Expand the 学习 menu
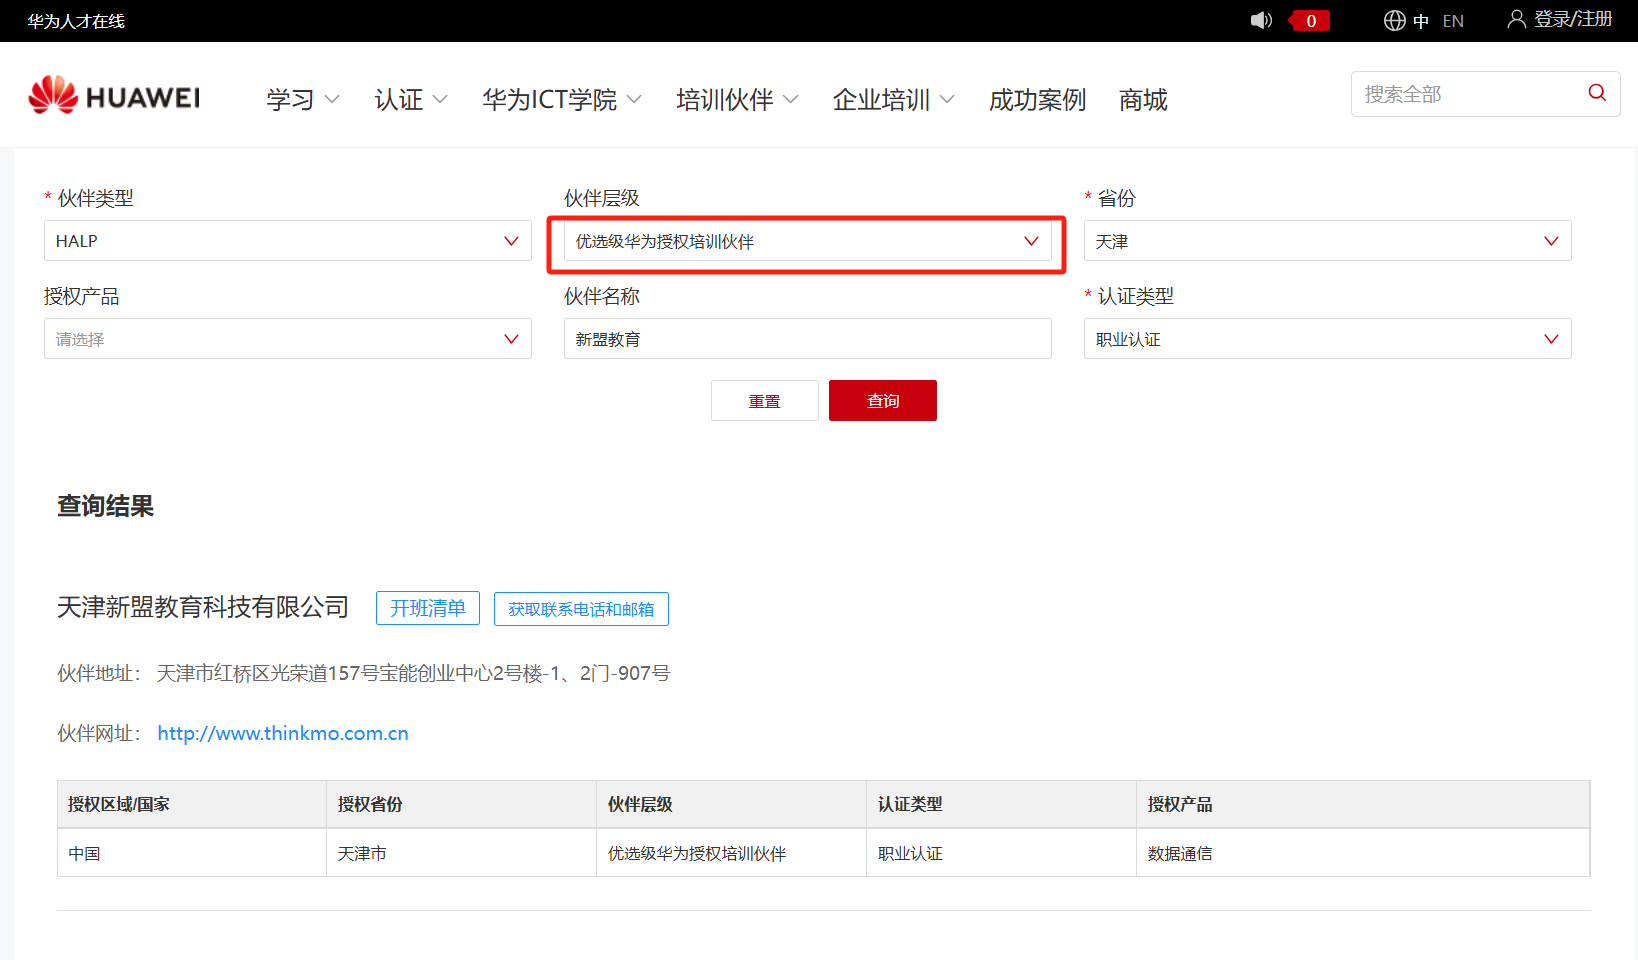The image size is (1638, 960). 303,100
